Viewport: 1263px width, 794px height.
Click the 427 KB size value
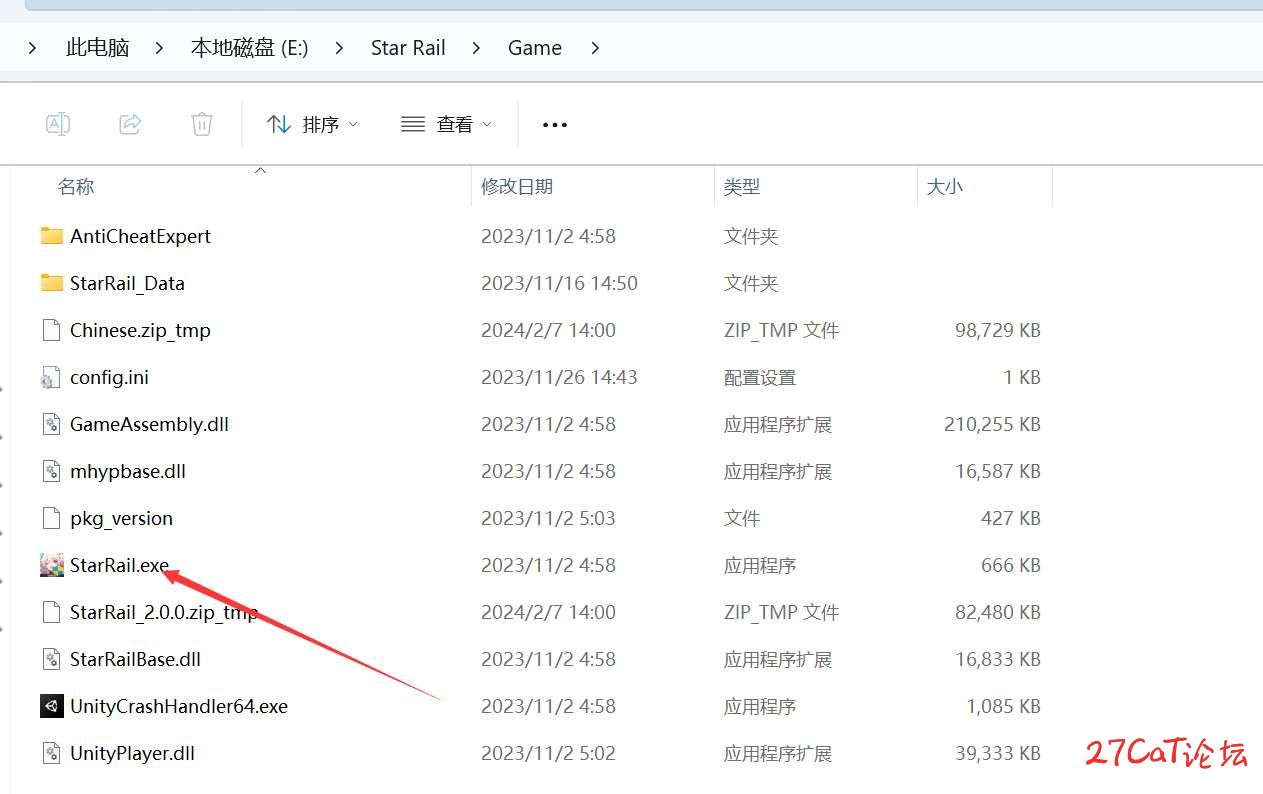pyautogui.click(x=1011, y=518)
